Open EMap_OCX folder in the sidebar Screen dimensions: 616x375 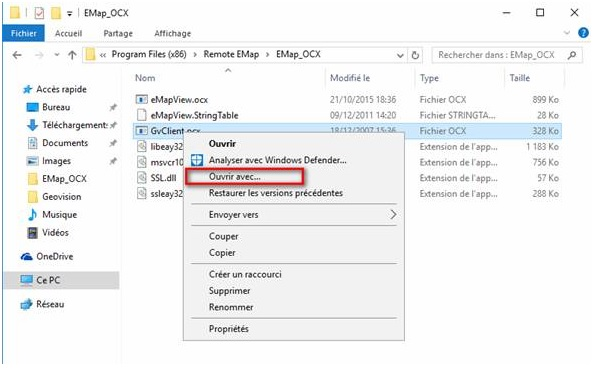(64, 179)
